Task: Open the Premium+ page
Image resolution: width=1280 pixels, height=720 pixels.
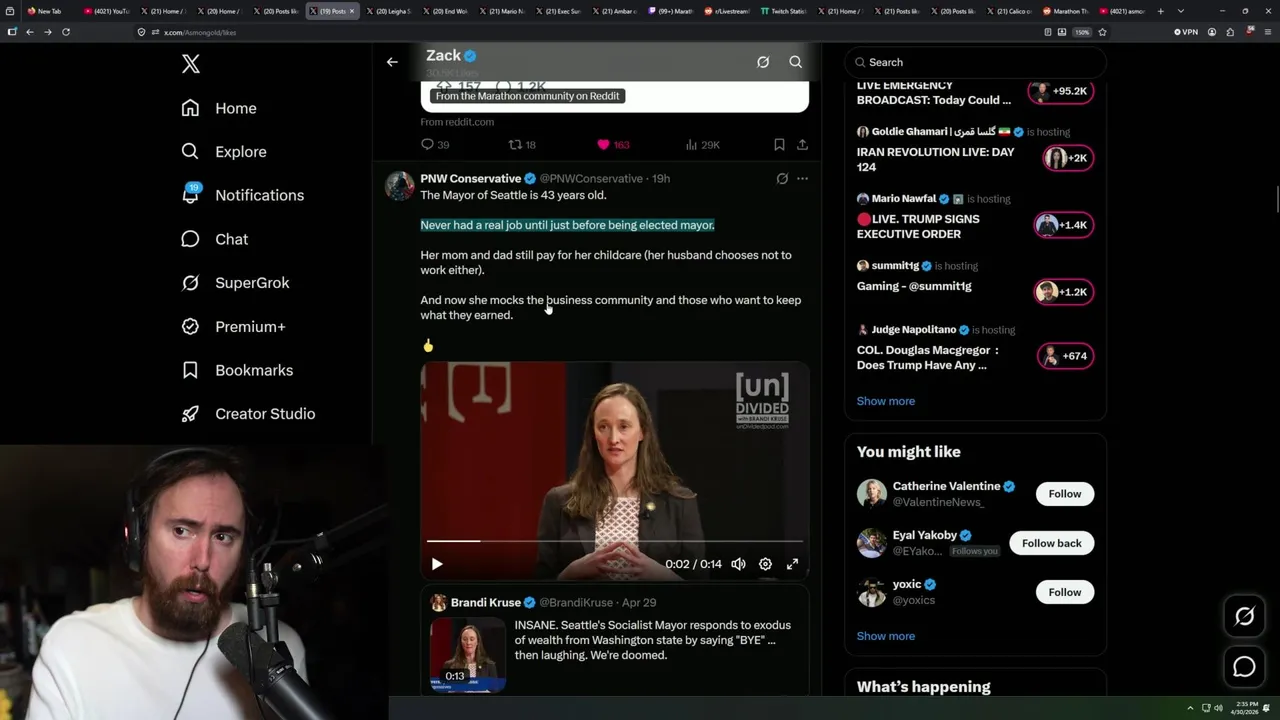Action: 233,326
